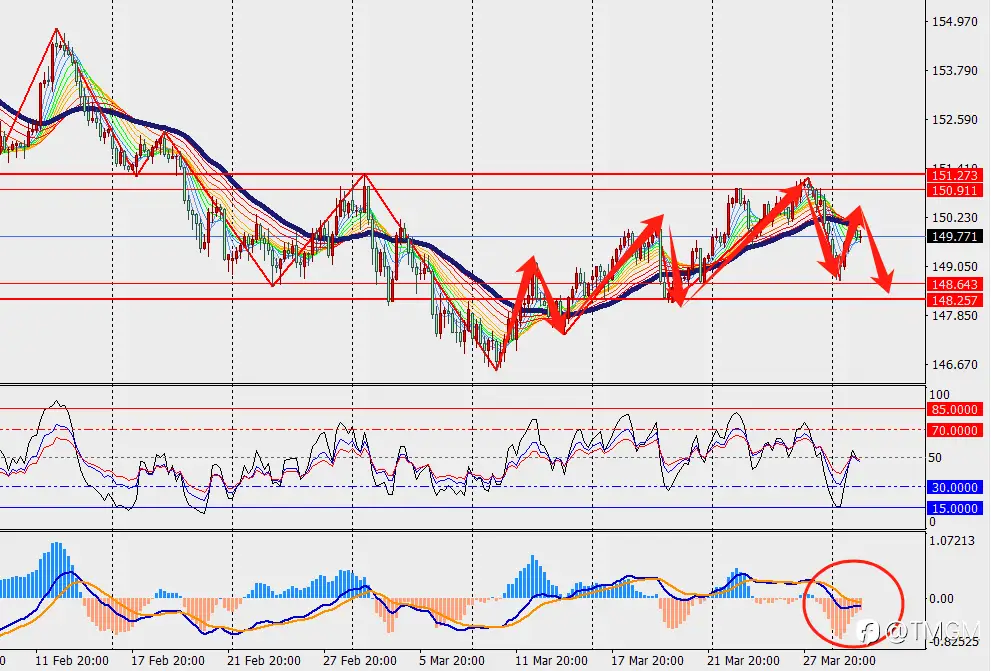
Task: Select the red 151.273 resistance level label
Action: pyautogui.click(x=955, y=175)
